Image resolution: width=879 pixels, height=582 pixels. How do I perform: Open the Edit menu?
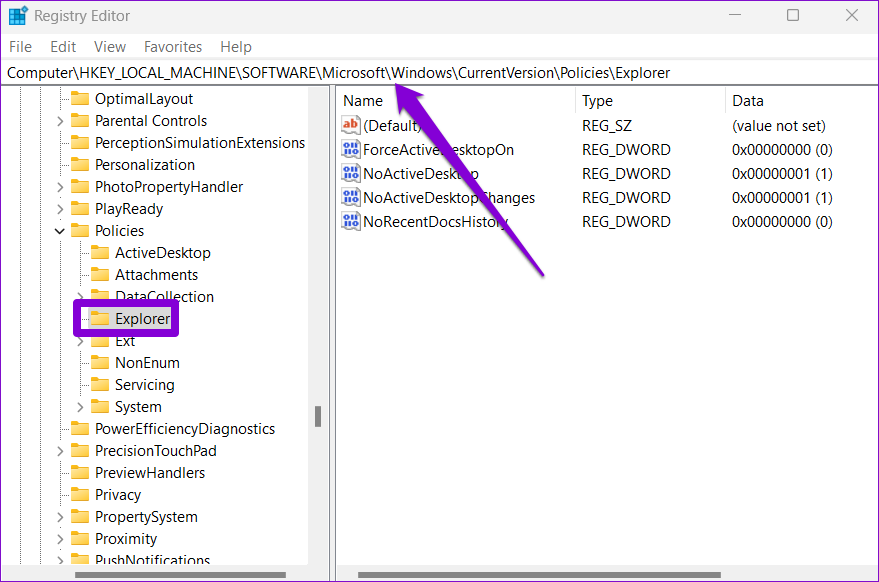click(x=63, y=47)
